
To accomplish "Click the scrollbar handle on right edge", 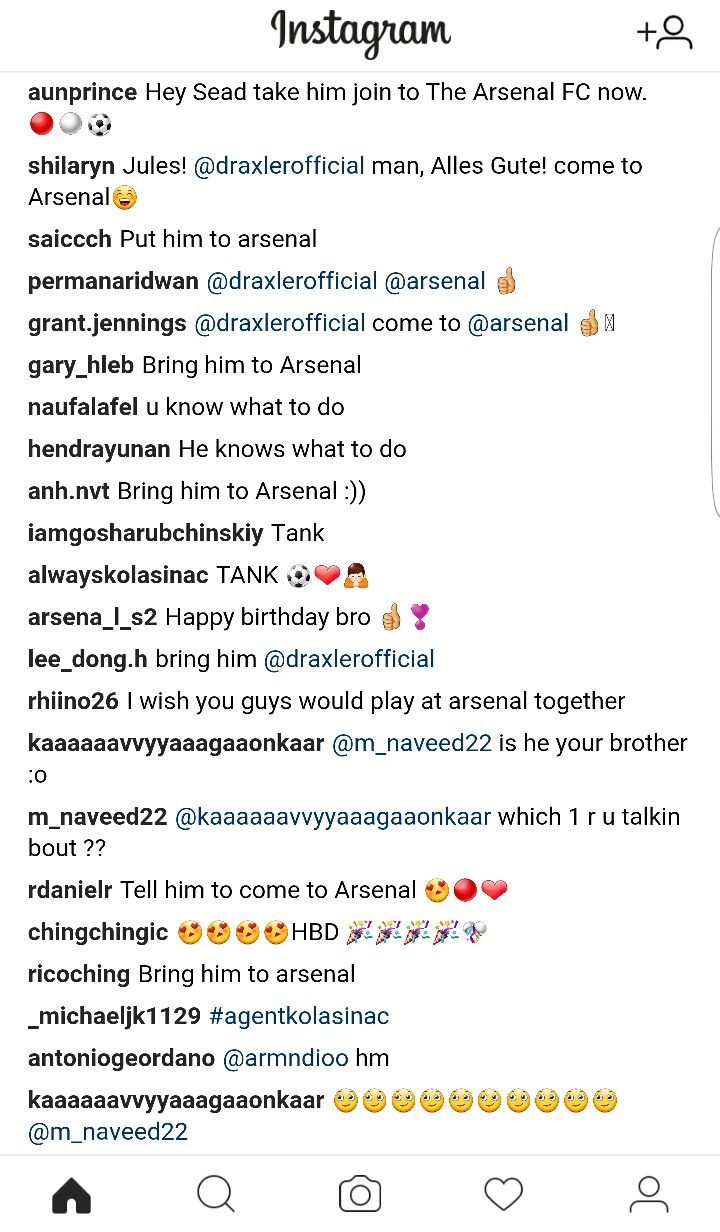I will [715, 372].
